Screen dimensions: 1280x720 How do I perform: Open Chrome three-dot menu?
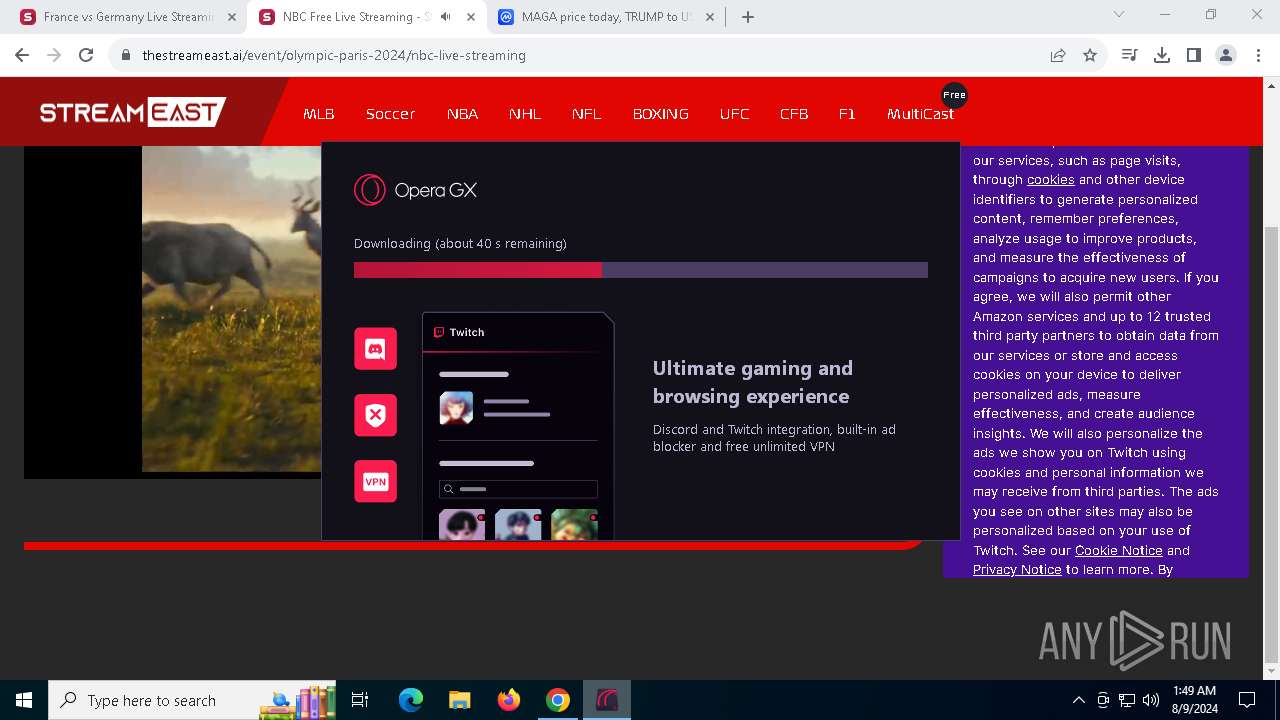click(1257, 55)
